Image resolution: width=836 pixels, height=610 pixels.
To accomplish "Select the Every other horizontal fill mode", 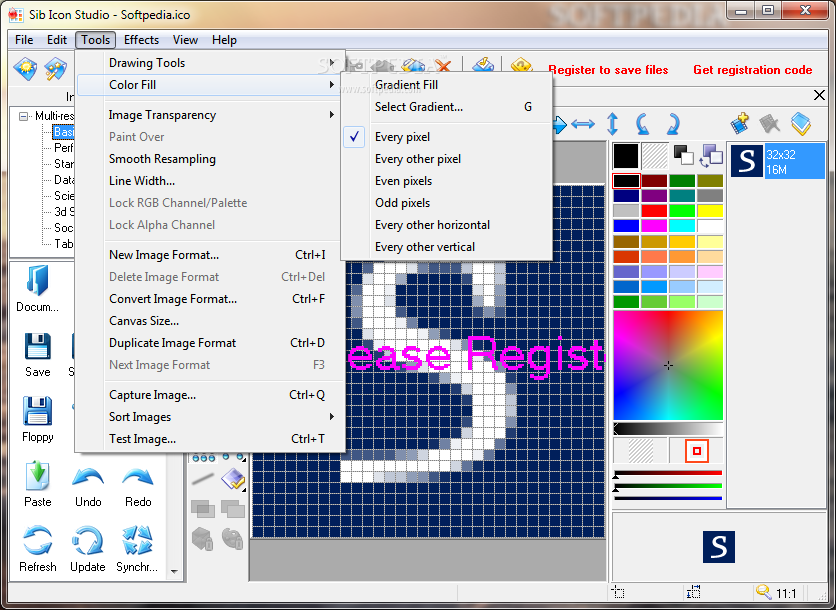I will point(447,225).
